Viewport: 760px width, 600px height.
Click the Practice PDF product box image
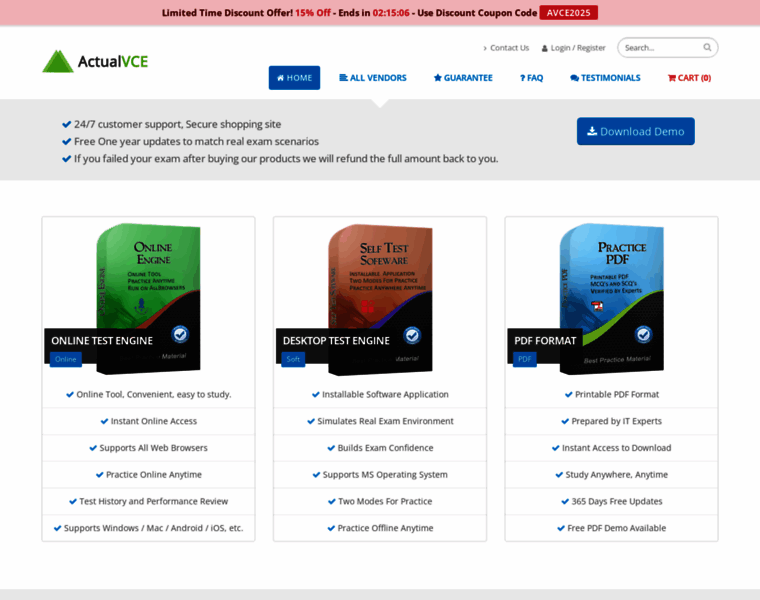coord(612,299)
